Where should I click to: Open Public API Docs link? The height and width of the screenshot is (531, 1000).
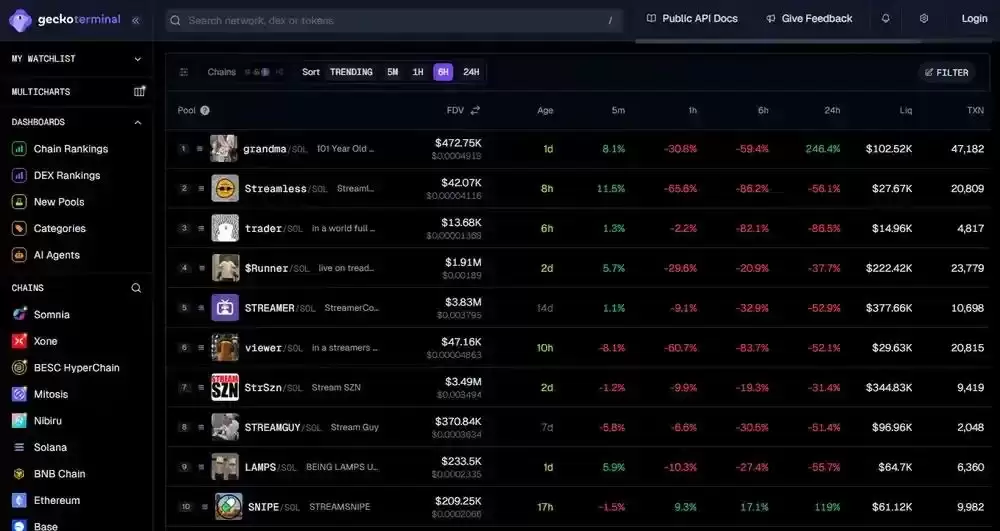[x=692, y=19]
